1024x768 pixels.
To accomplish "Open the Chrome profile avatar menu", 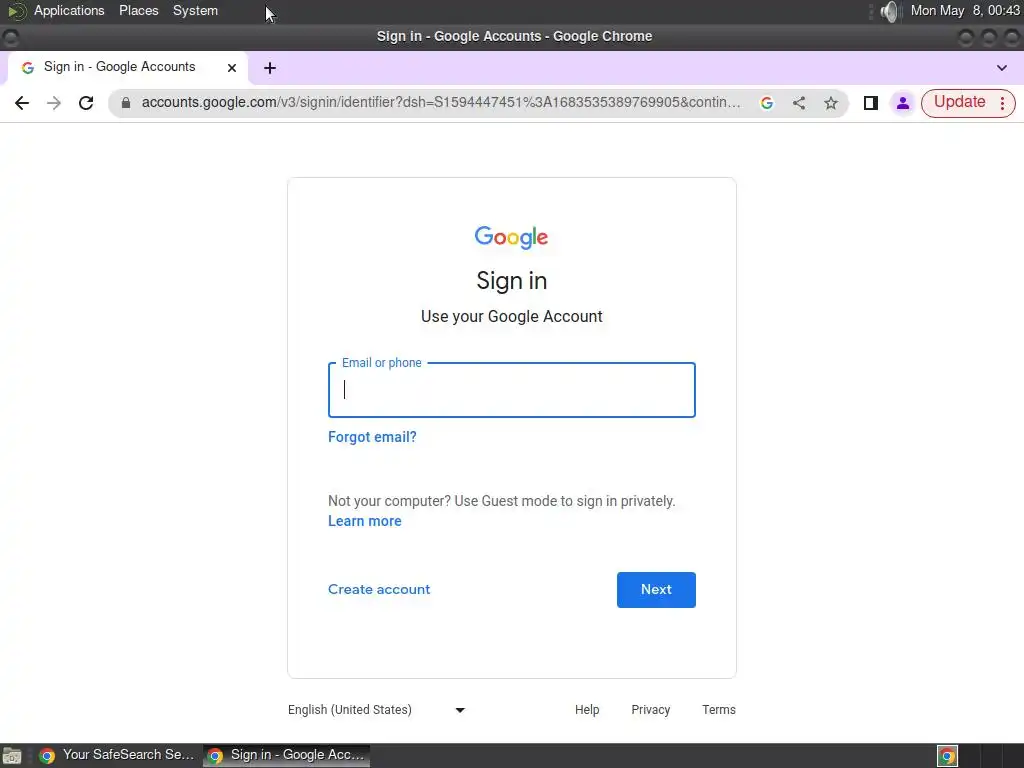I will point(903,103).
